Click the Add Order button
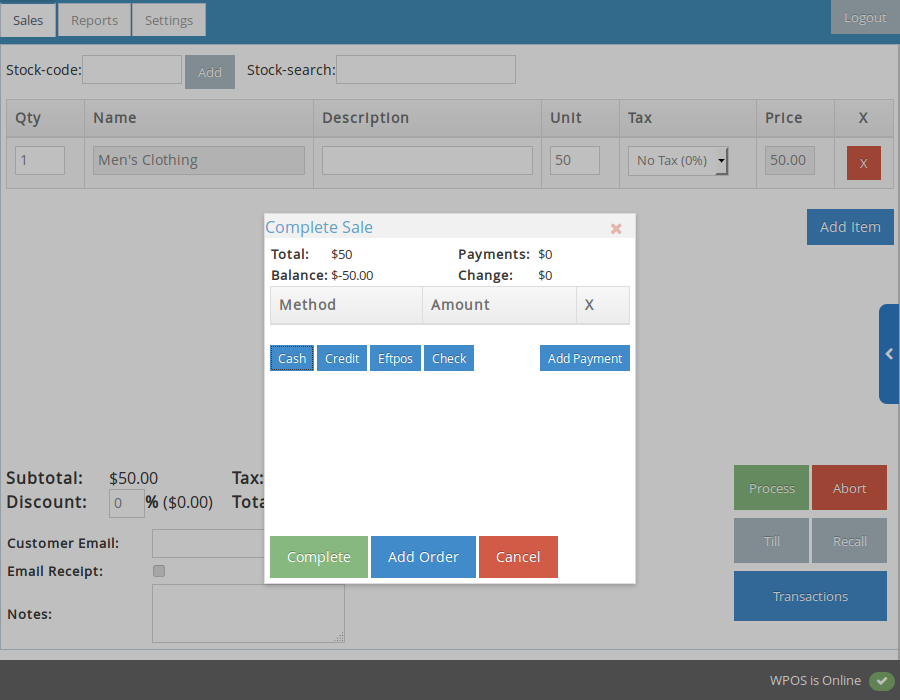This screenshot has height=700, width=900. (423, 557)
